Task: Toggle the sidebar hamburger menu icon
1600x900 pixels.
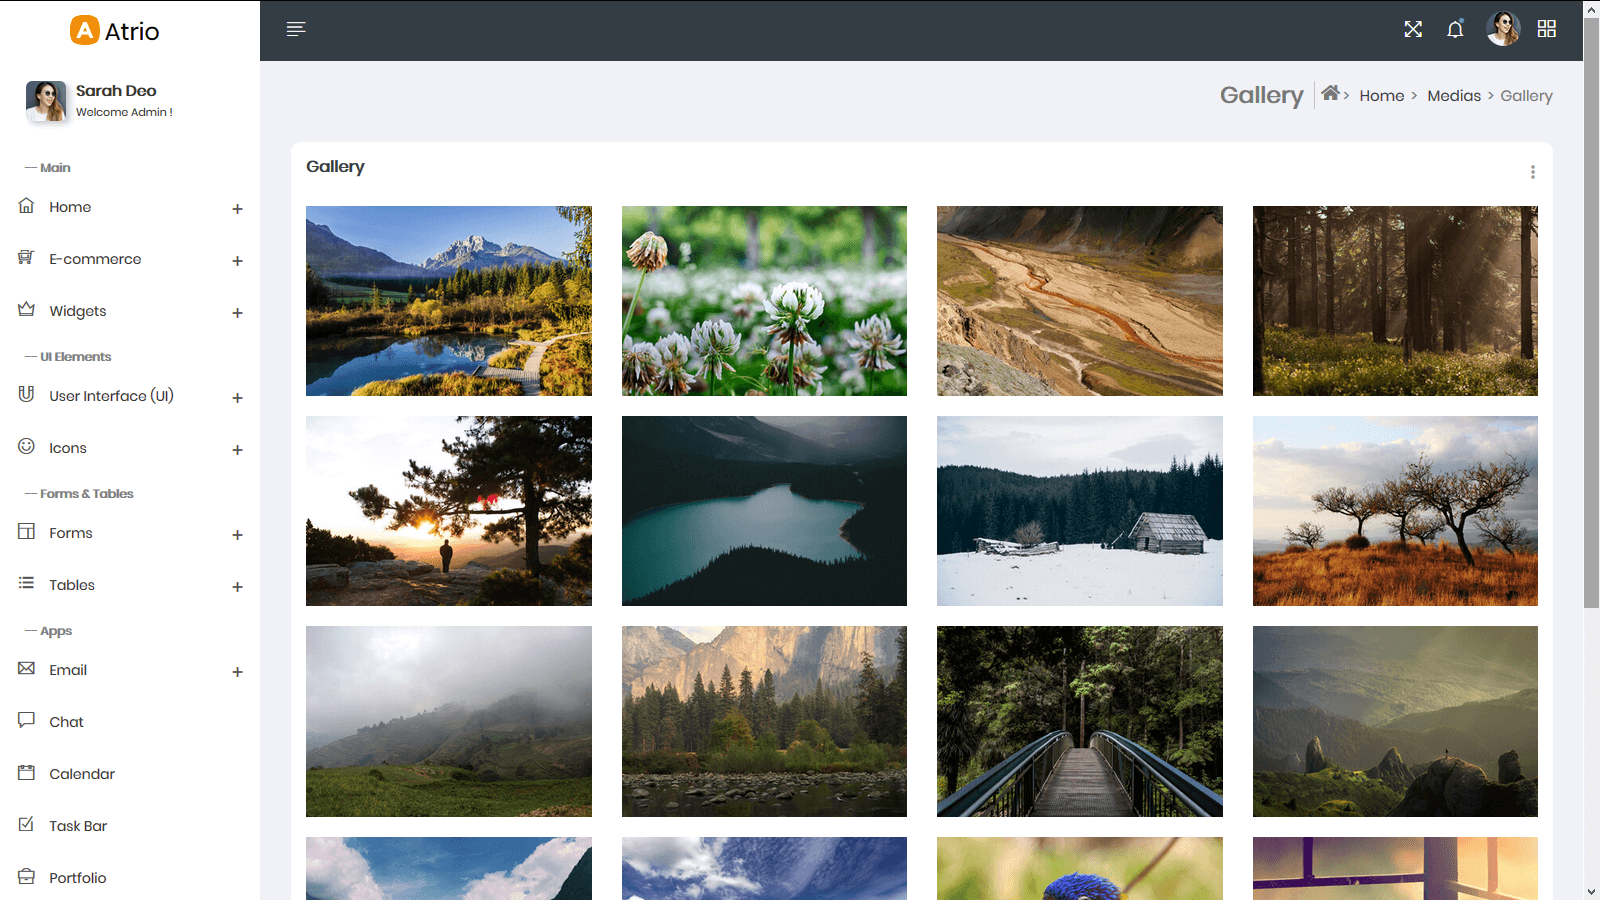Action: [x=295, y=29]
